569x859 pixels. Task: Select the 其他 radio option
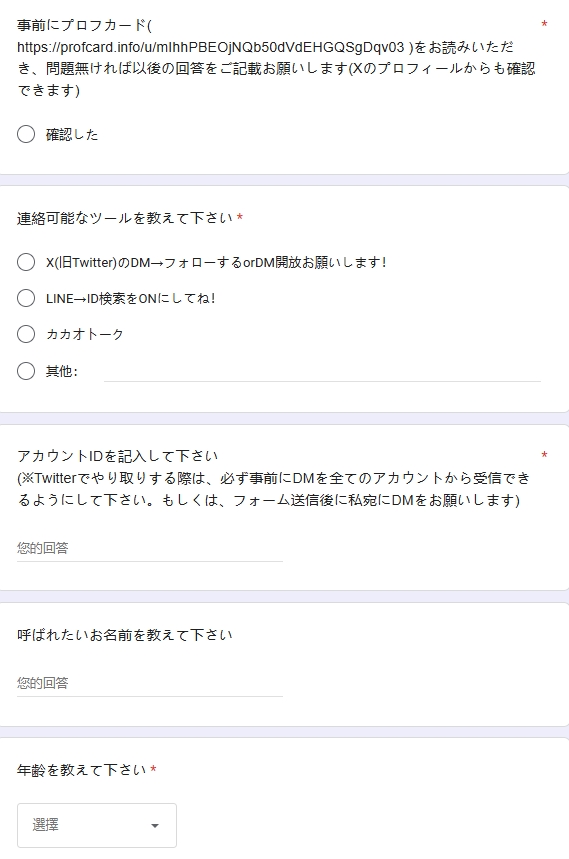point(26,371)
